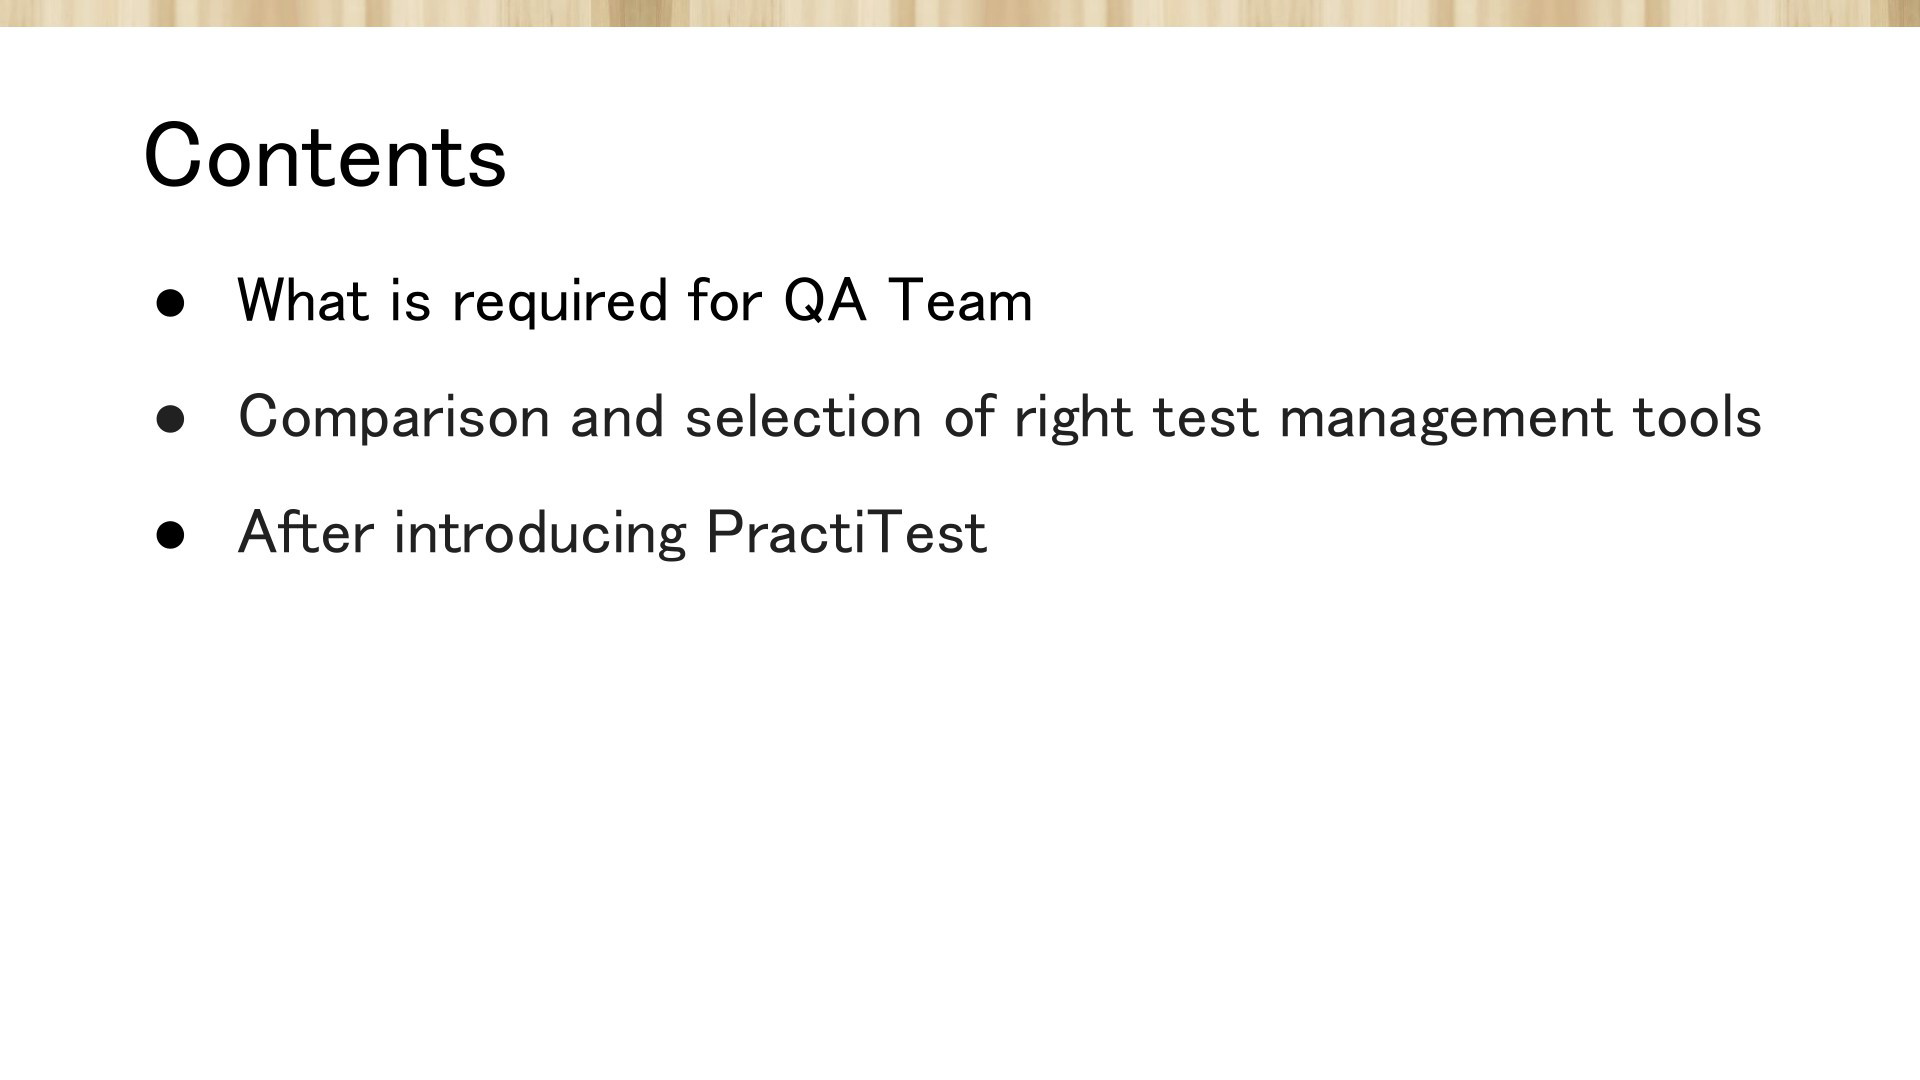The width and height of the screenshot is (1920, 1080).
Task: Click the word management
Action: click(x=1445, y=419)
